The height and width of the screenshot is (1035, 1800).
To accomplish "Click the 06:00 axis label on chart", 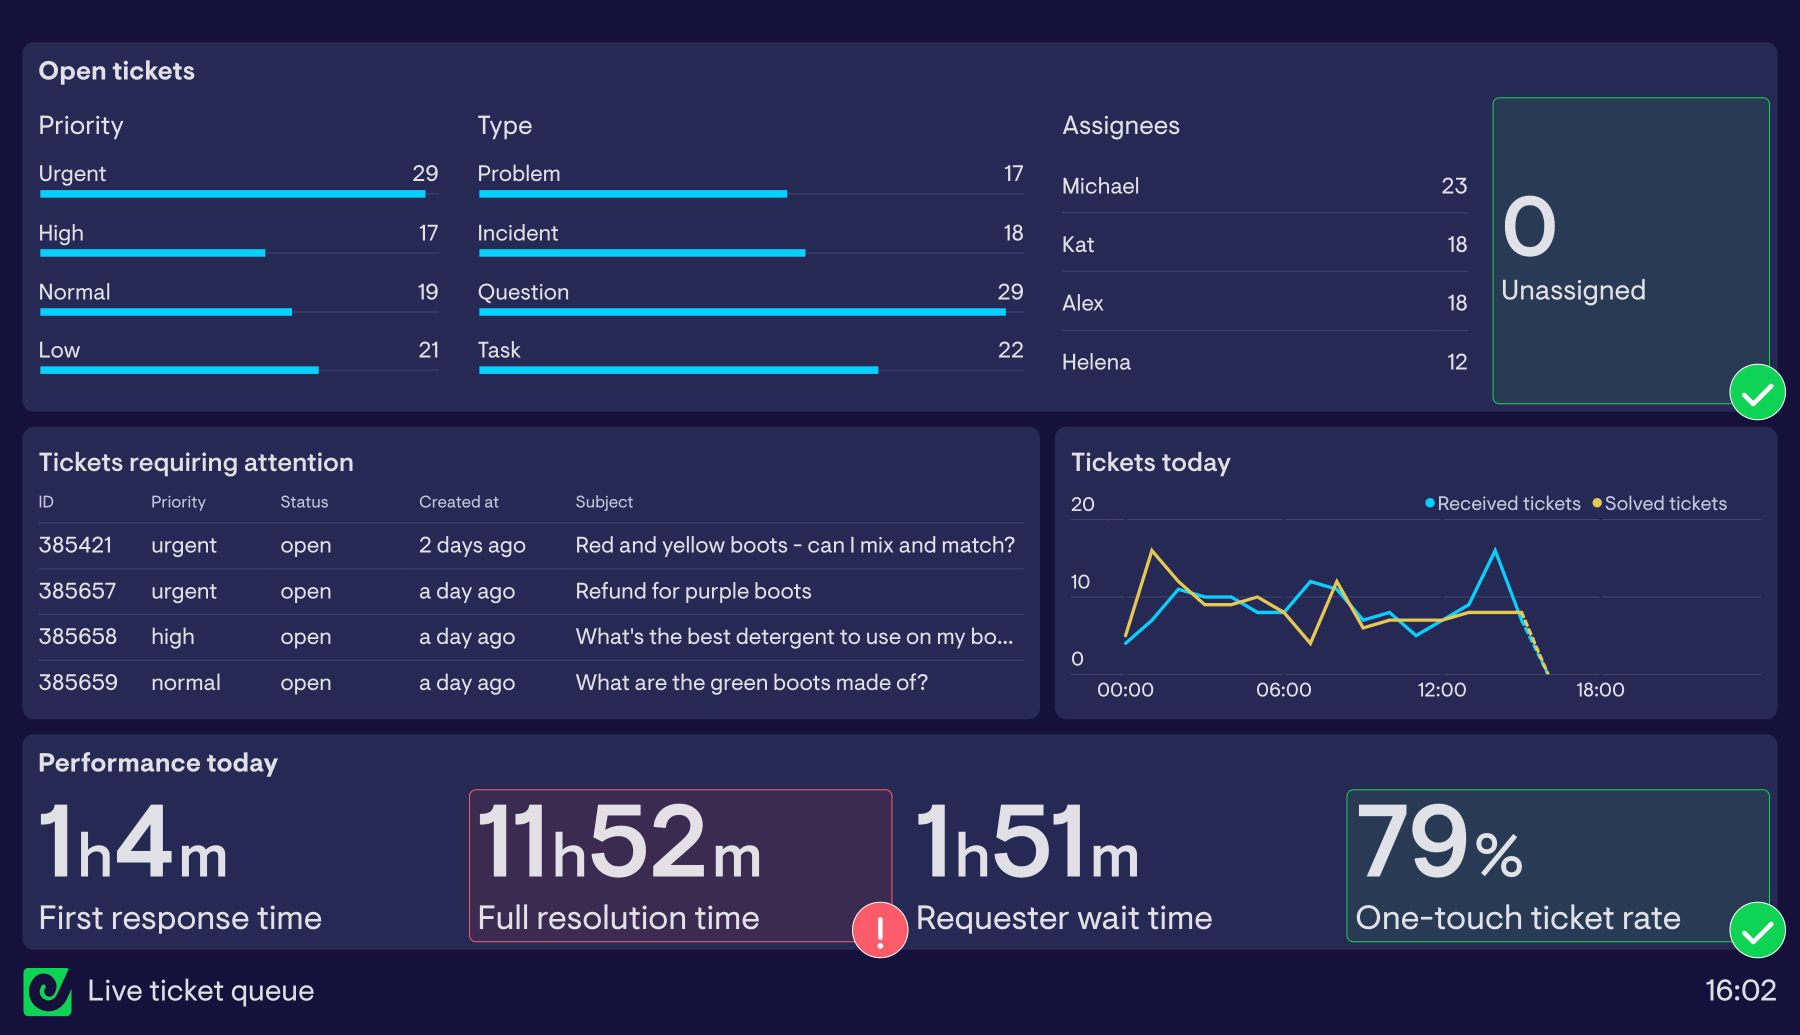I will [1283, 690].
